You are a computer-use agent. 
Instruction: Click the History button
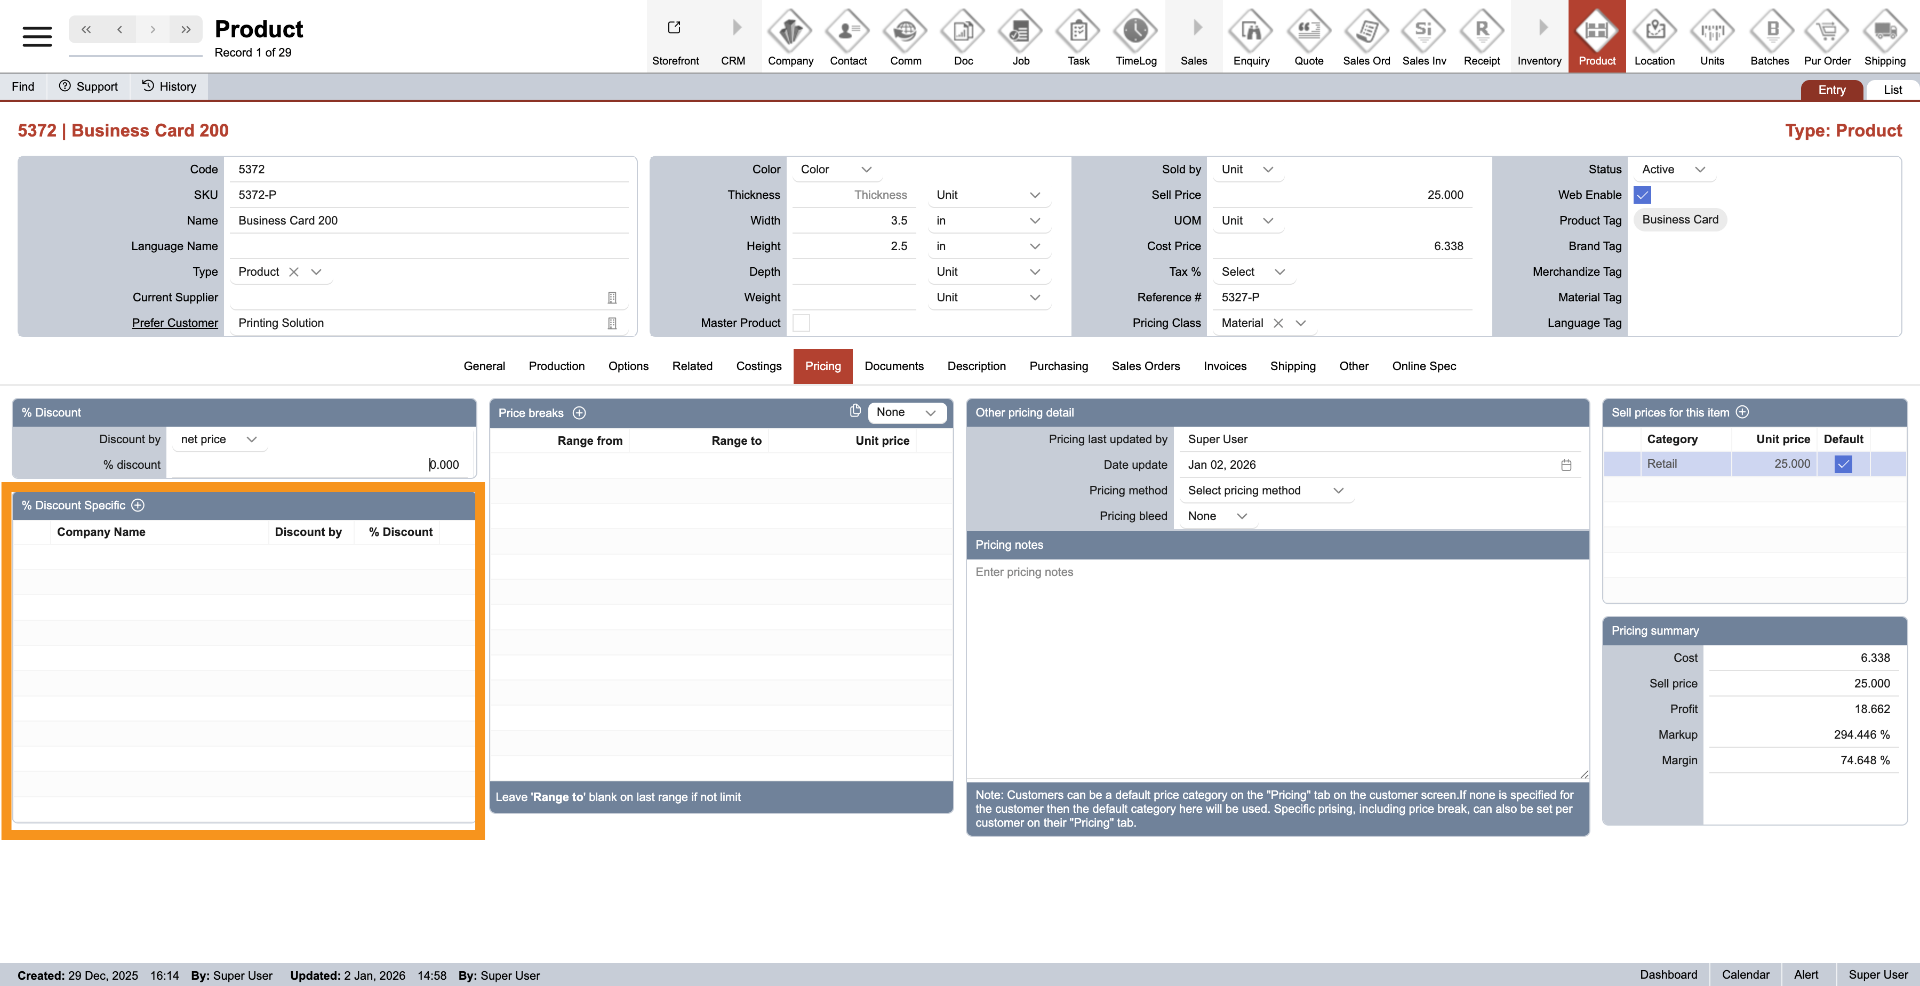pos(169,87)
